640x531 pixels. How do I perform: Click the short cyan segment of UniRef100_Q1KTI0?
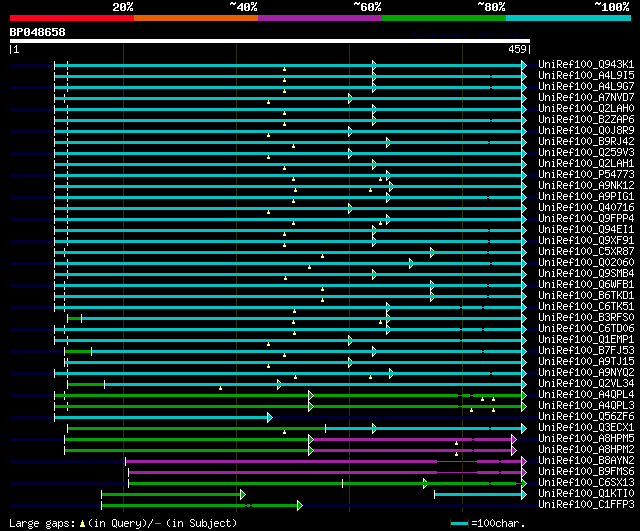point(478,495)
